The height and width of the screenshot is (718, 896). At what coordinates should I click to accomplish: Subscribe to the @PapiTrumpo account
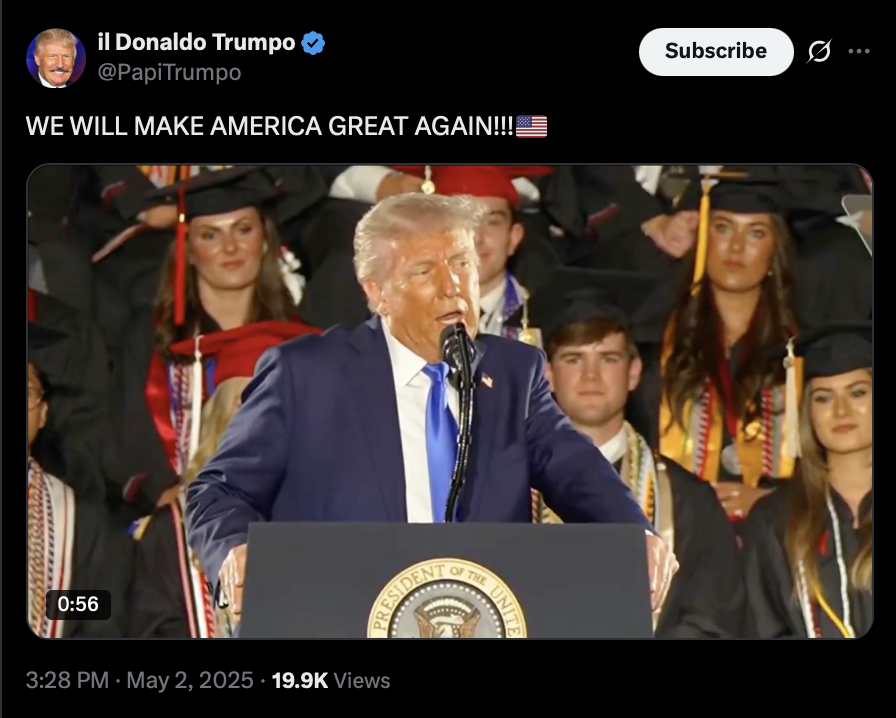716,51
